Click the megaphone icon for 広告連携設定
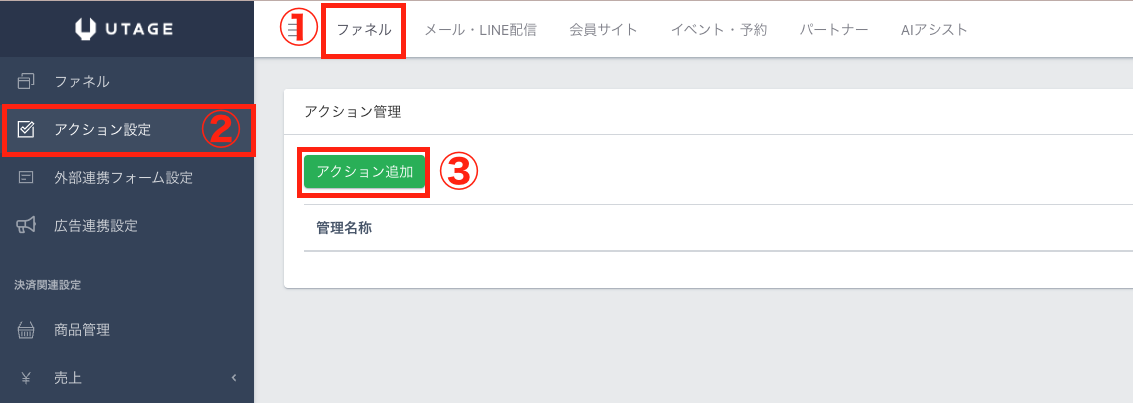Viewport: 1133px width, 403px height. 27,226
